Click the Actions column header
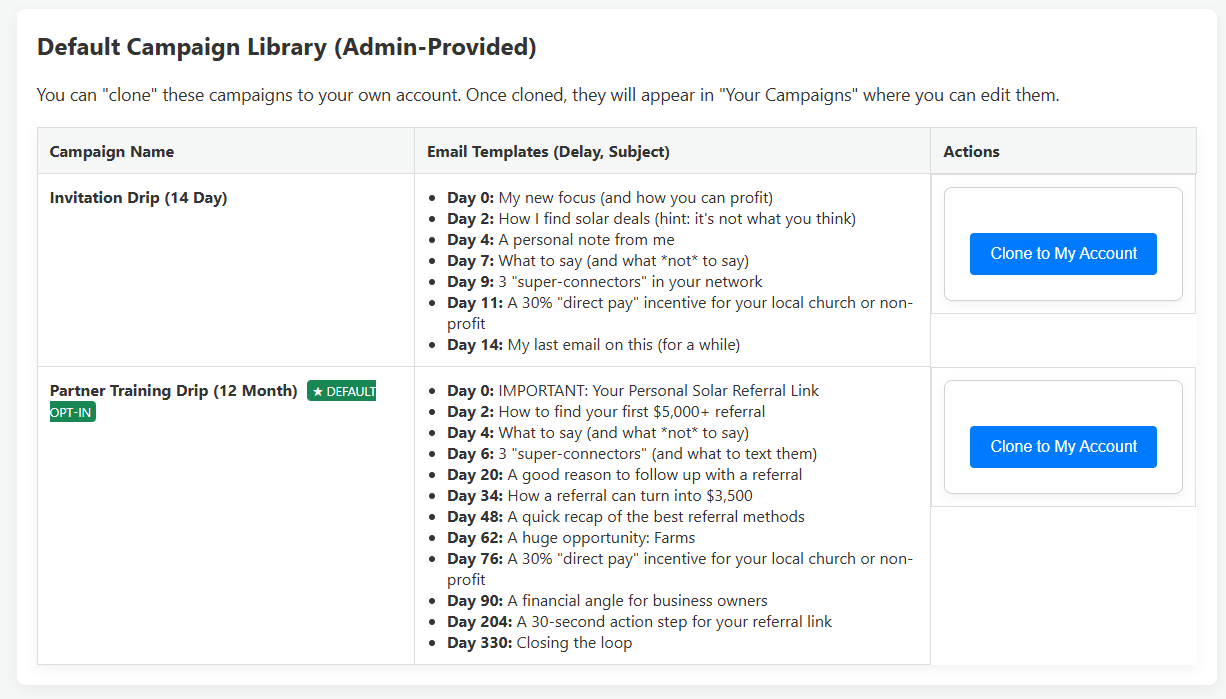 [971, 151]
